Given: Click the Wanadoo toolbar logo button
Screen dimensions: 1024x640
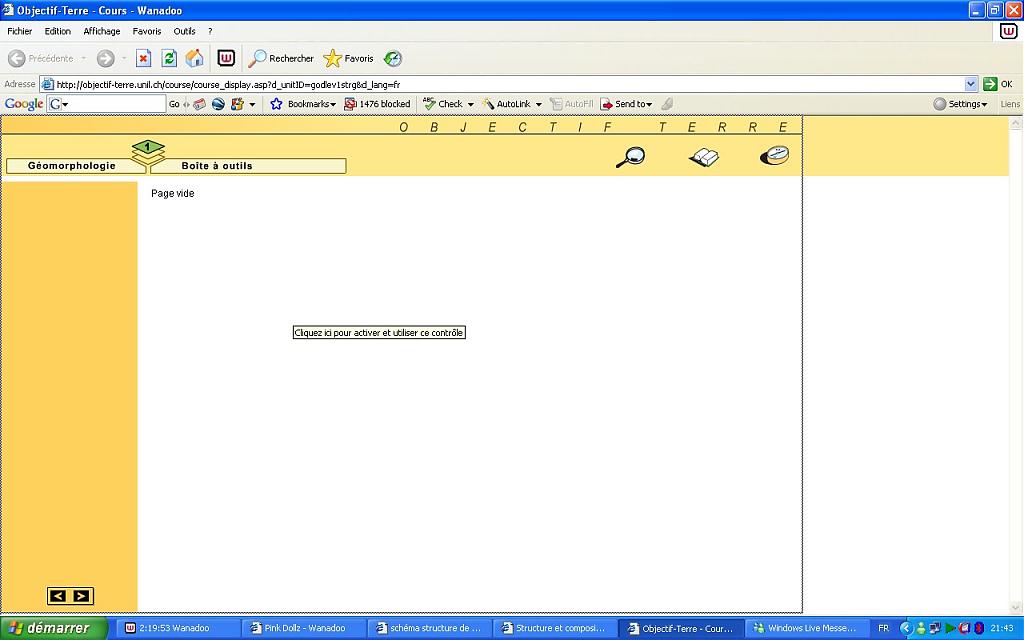Looking at the screenshot, I should (x=226, y=58).
